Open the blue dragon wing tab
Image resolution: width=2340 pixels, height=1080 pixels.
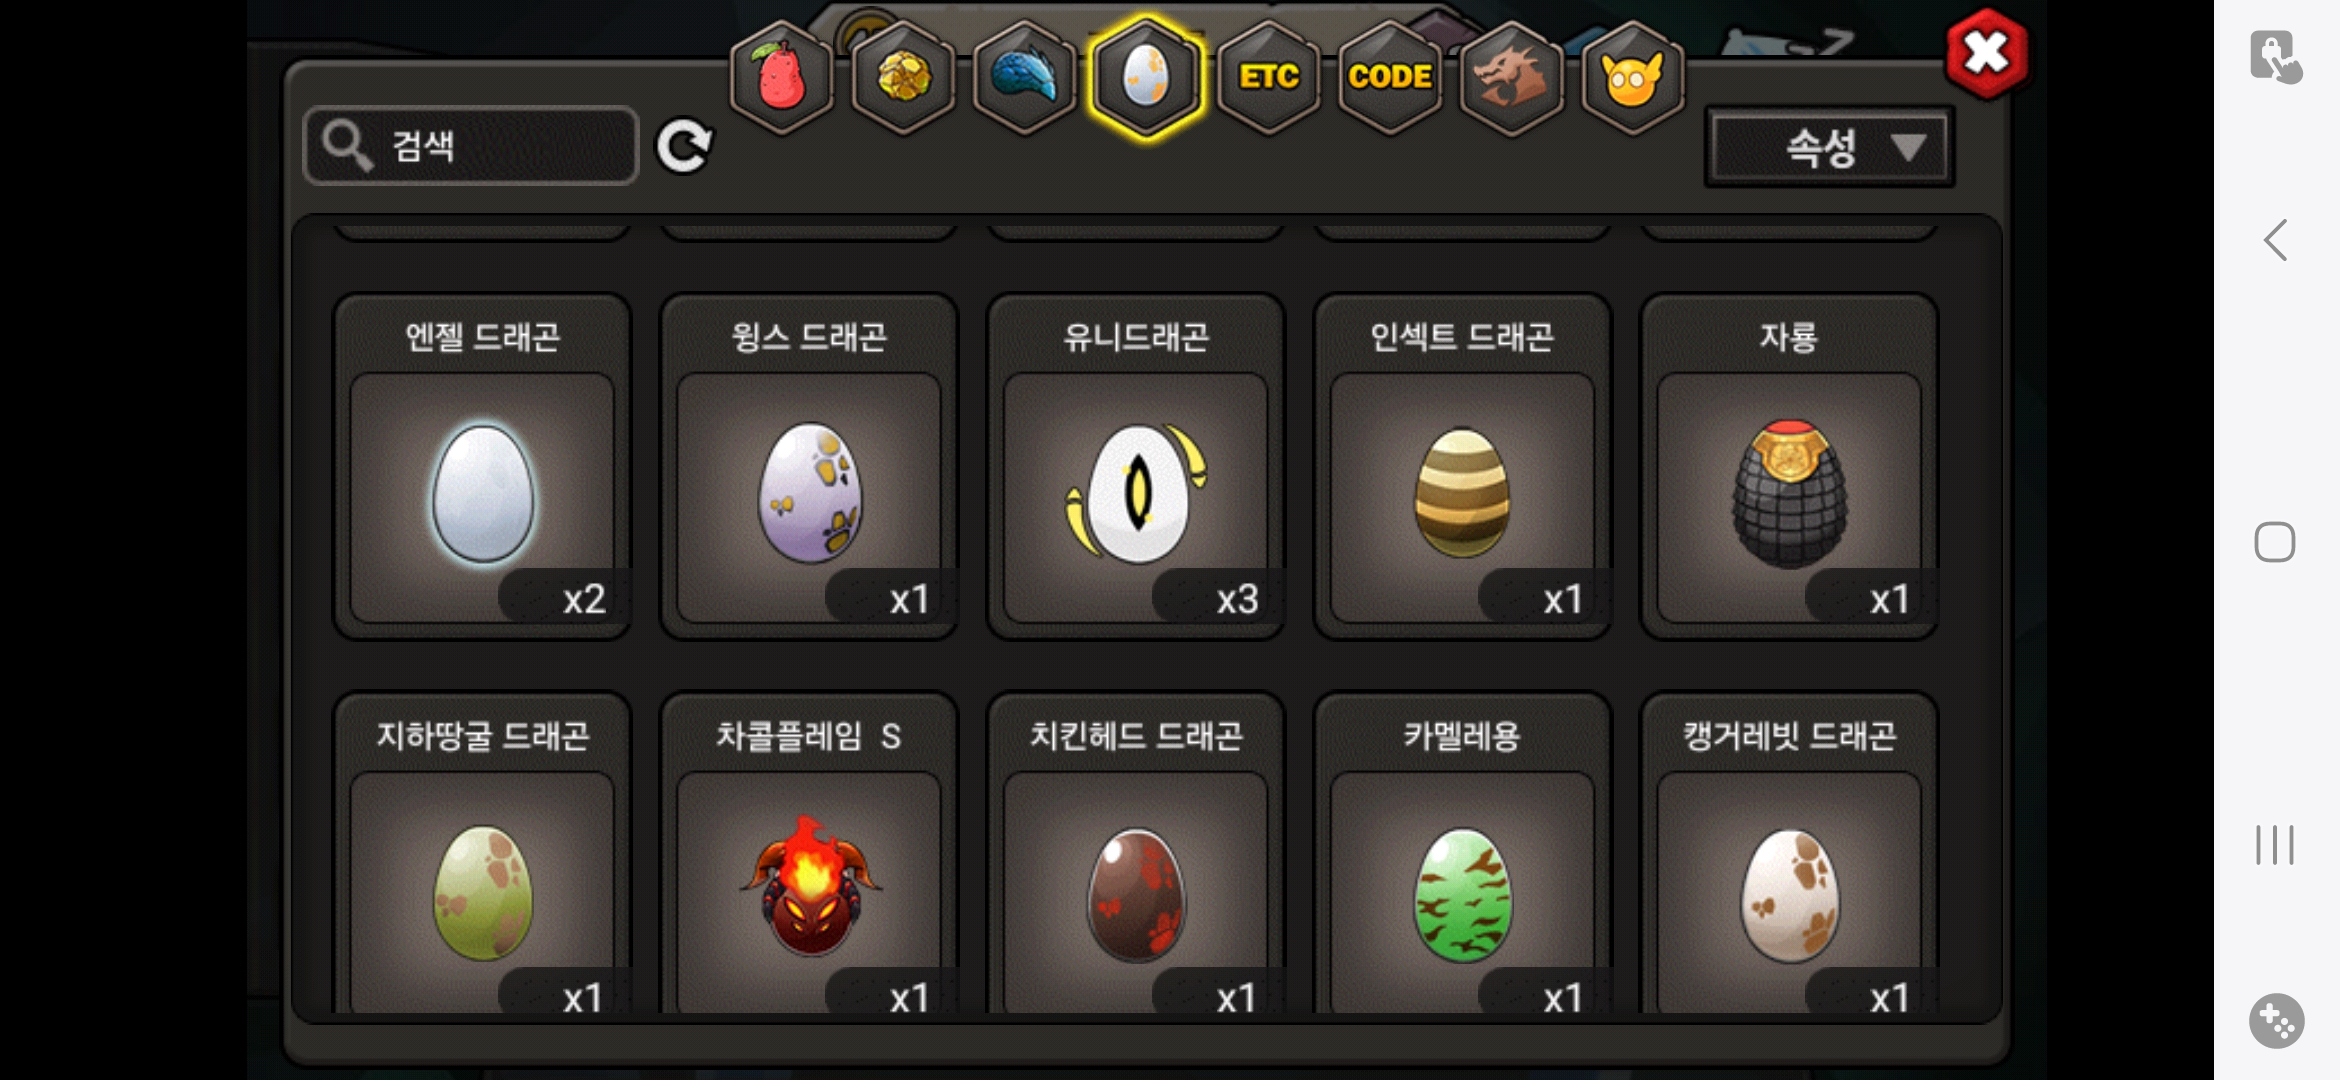pyautogui.click(x=1024, y=77)
